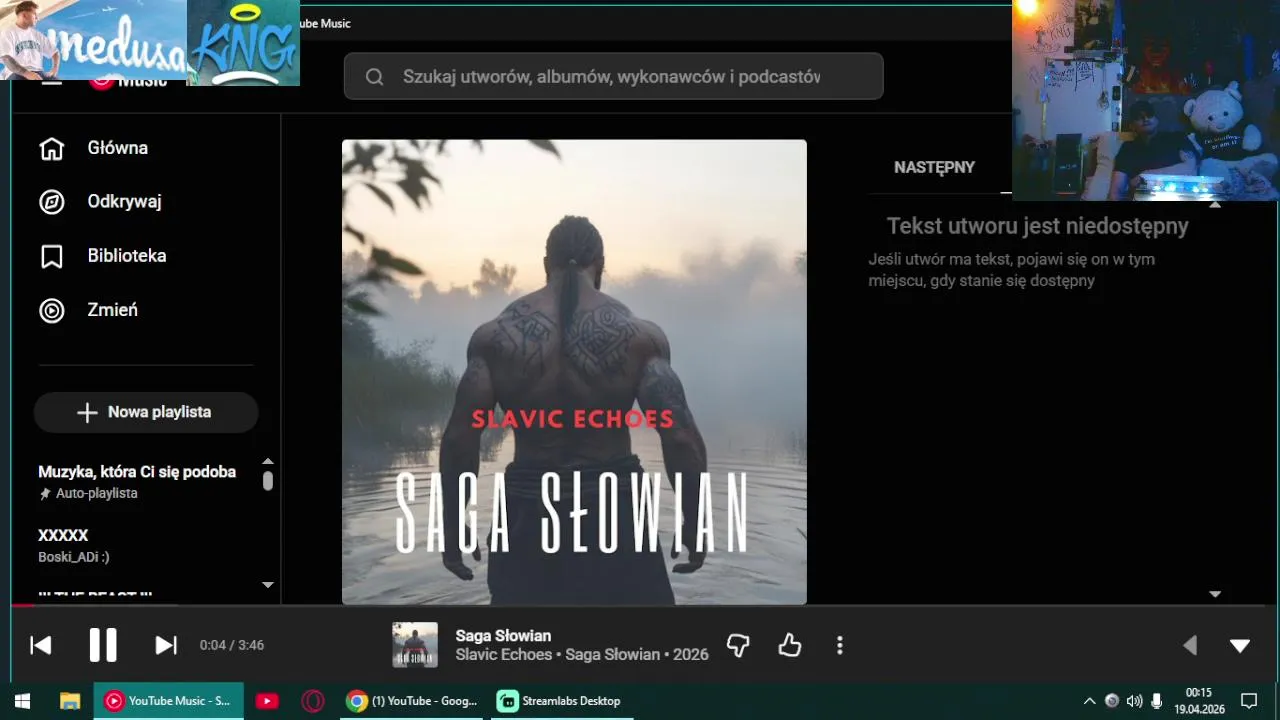Click the microphone tray icon
Image resolution: width=1280 pixels, height=720 pixels.
1157,701
